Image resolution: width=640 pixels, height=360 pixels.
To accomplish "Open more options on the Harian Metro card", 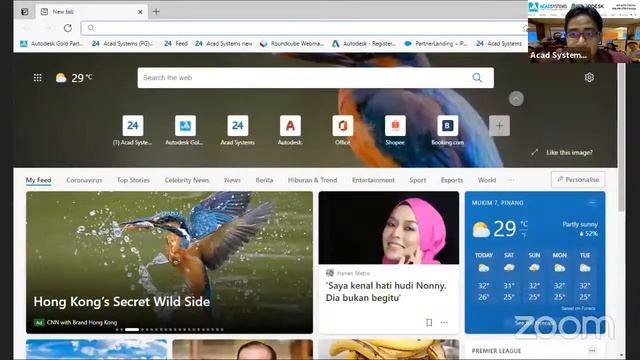I will (x=444, y=322).
